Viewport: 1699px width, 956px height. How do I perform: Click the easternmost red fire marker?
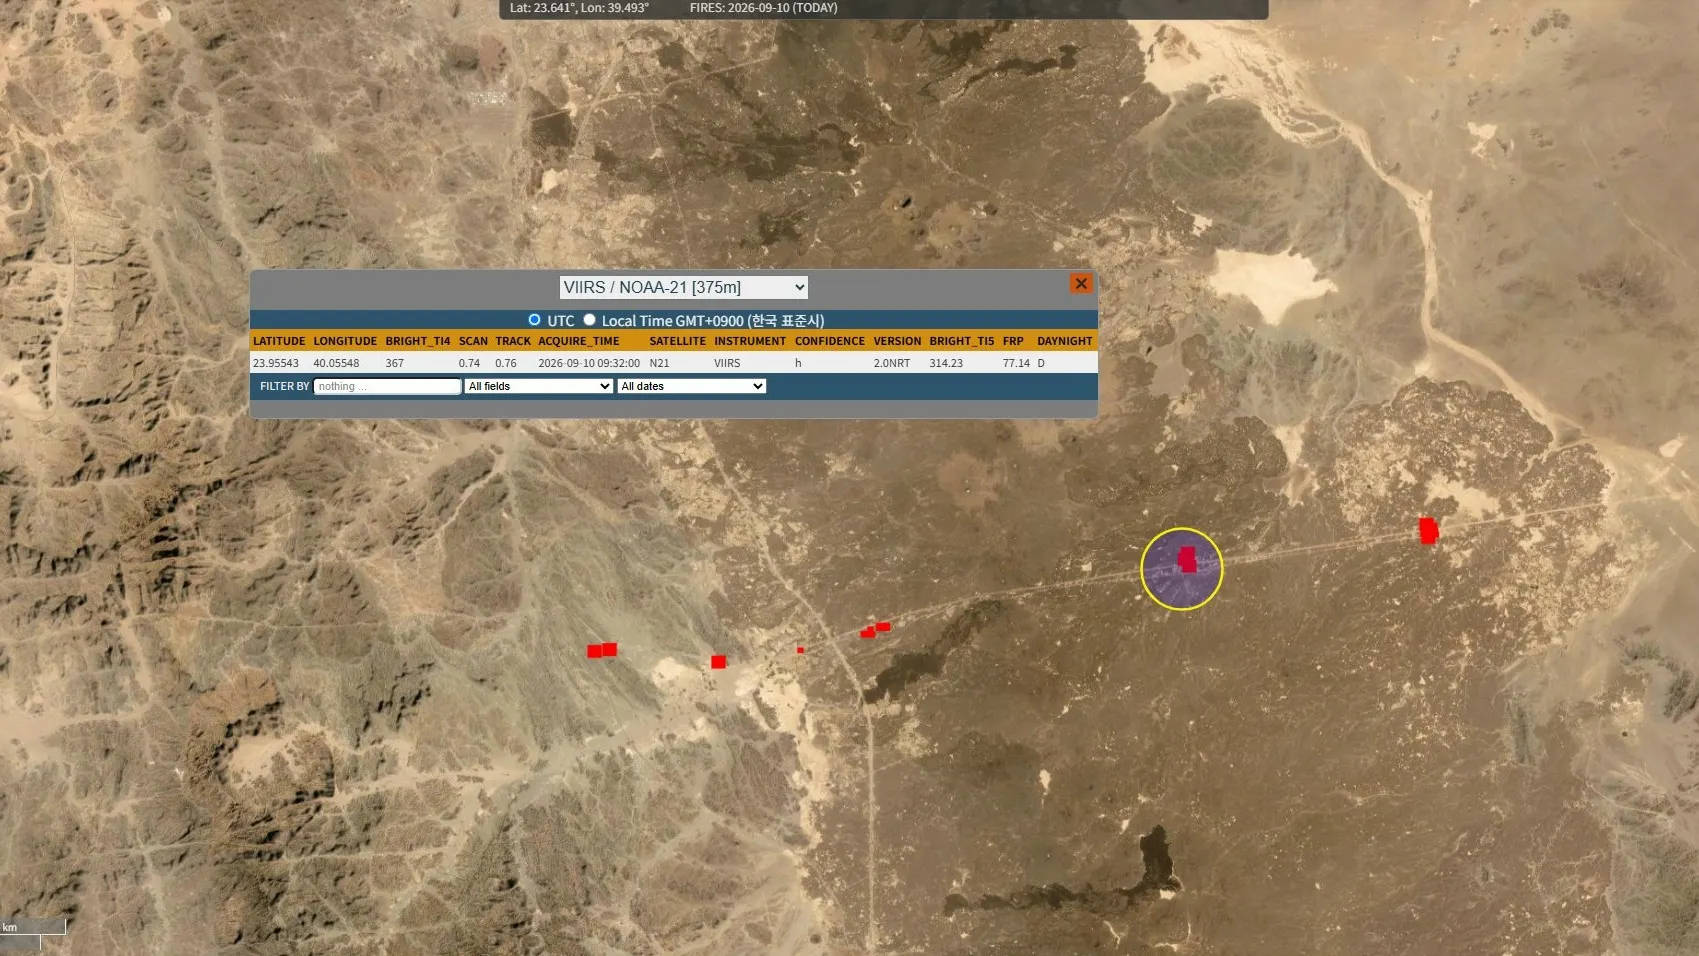1429,530
